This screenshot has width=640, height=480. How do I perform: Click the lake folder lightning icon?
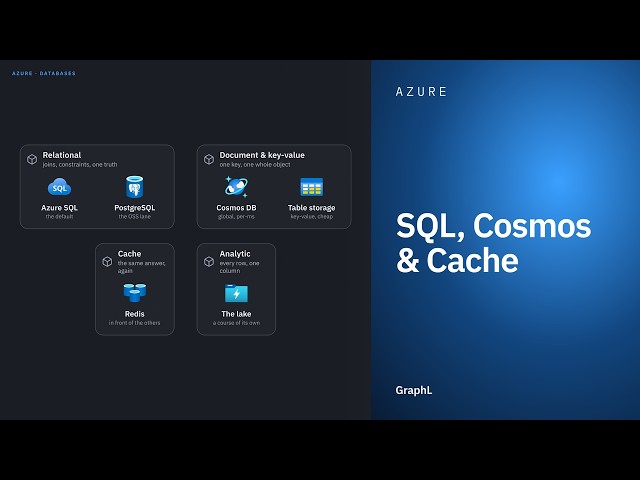(x=236, y=293)
